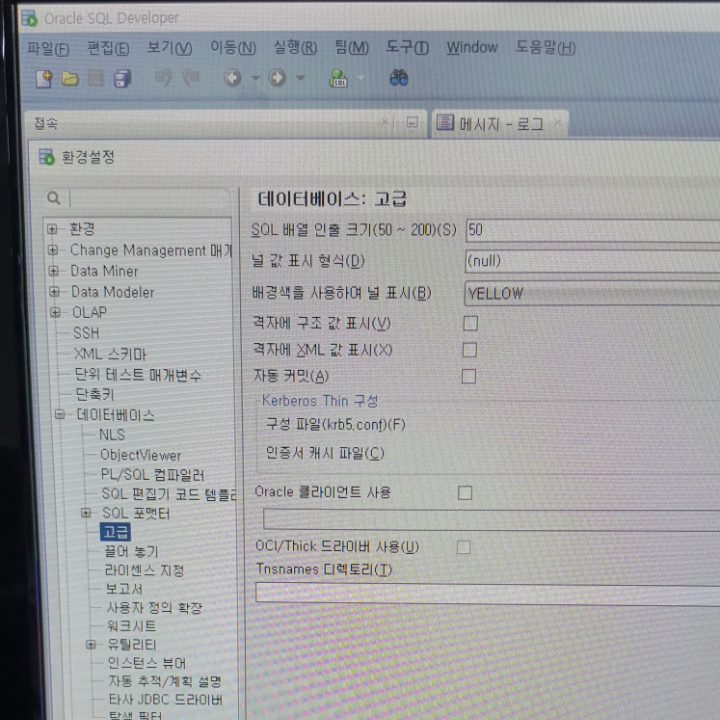The height and width of the screenshot is (720, 720).
Task: Select ObjectViewer in the tree
Action: pos(141,455)
